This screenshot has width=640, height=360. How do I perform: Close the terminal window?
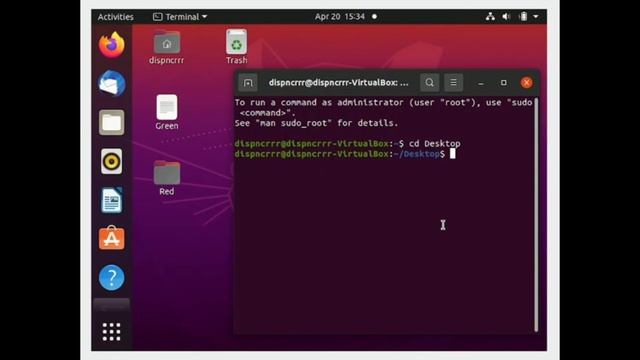click(x=527, y=83)
